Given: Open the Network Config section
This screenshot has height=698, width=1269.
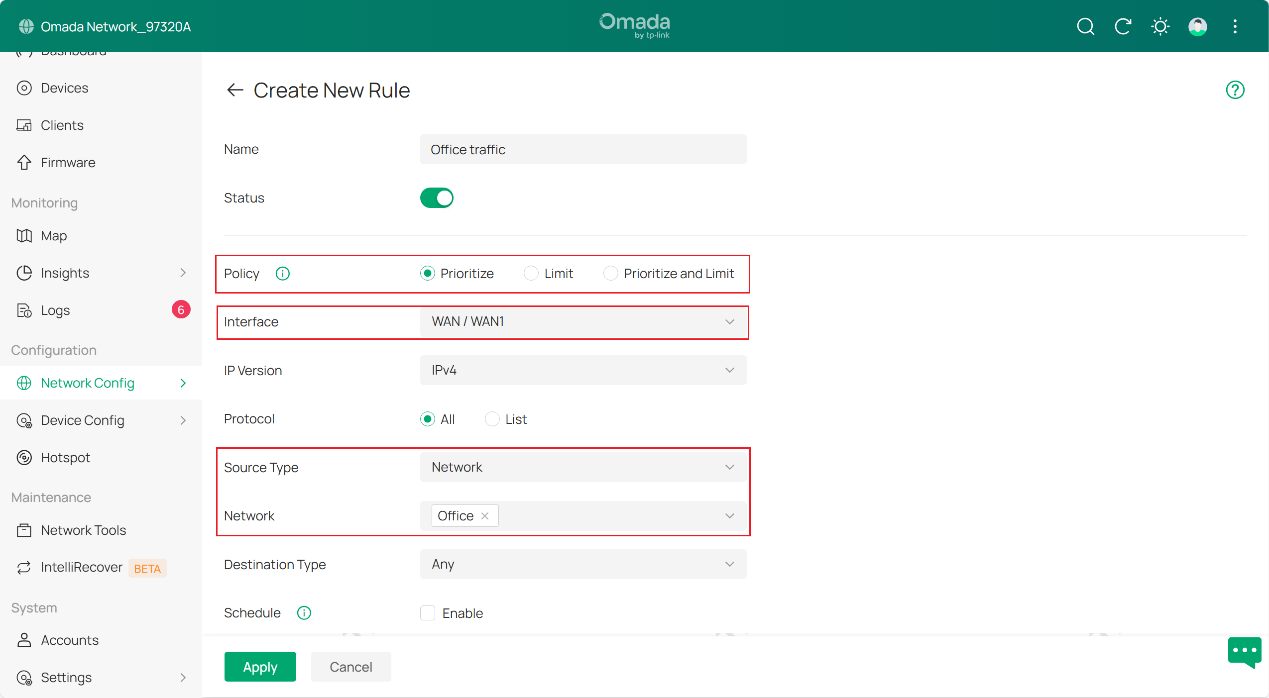Looking at the screenshot, I should click(88, 382).
